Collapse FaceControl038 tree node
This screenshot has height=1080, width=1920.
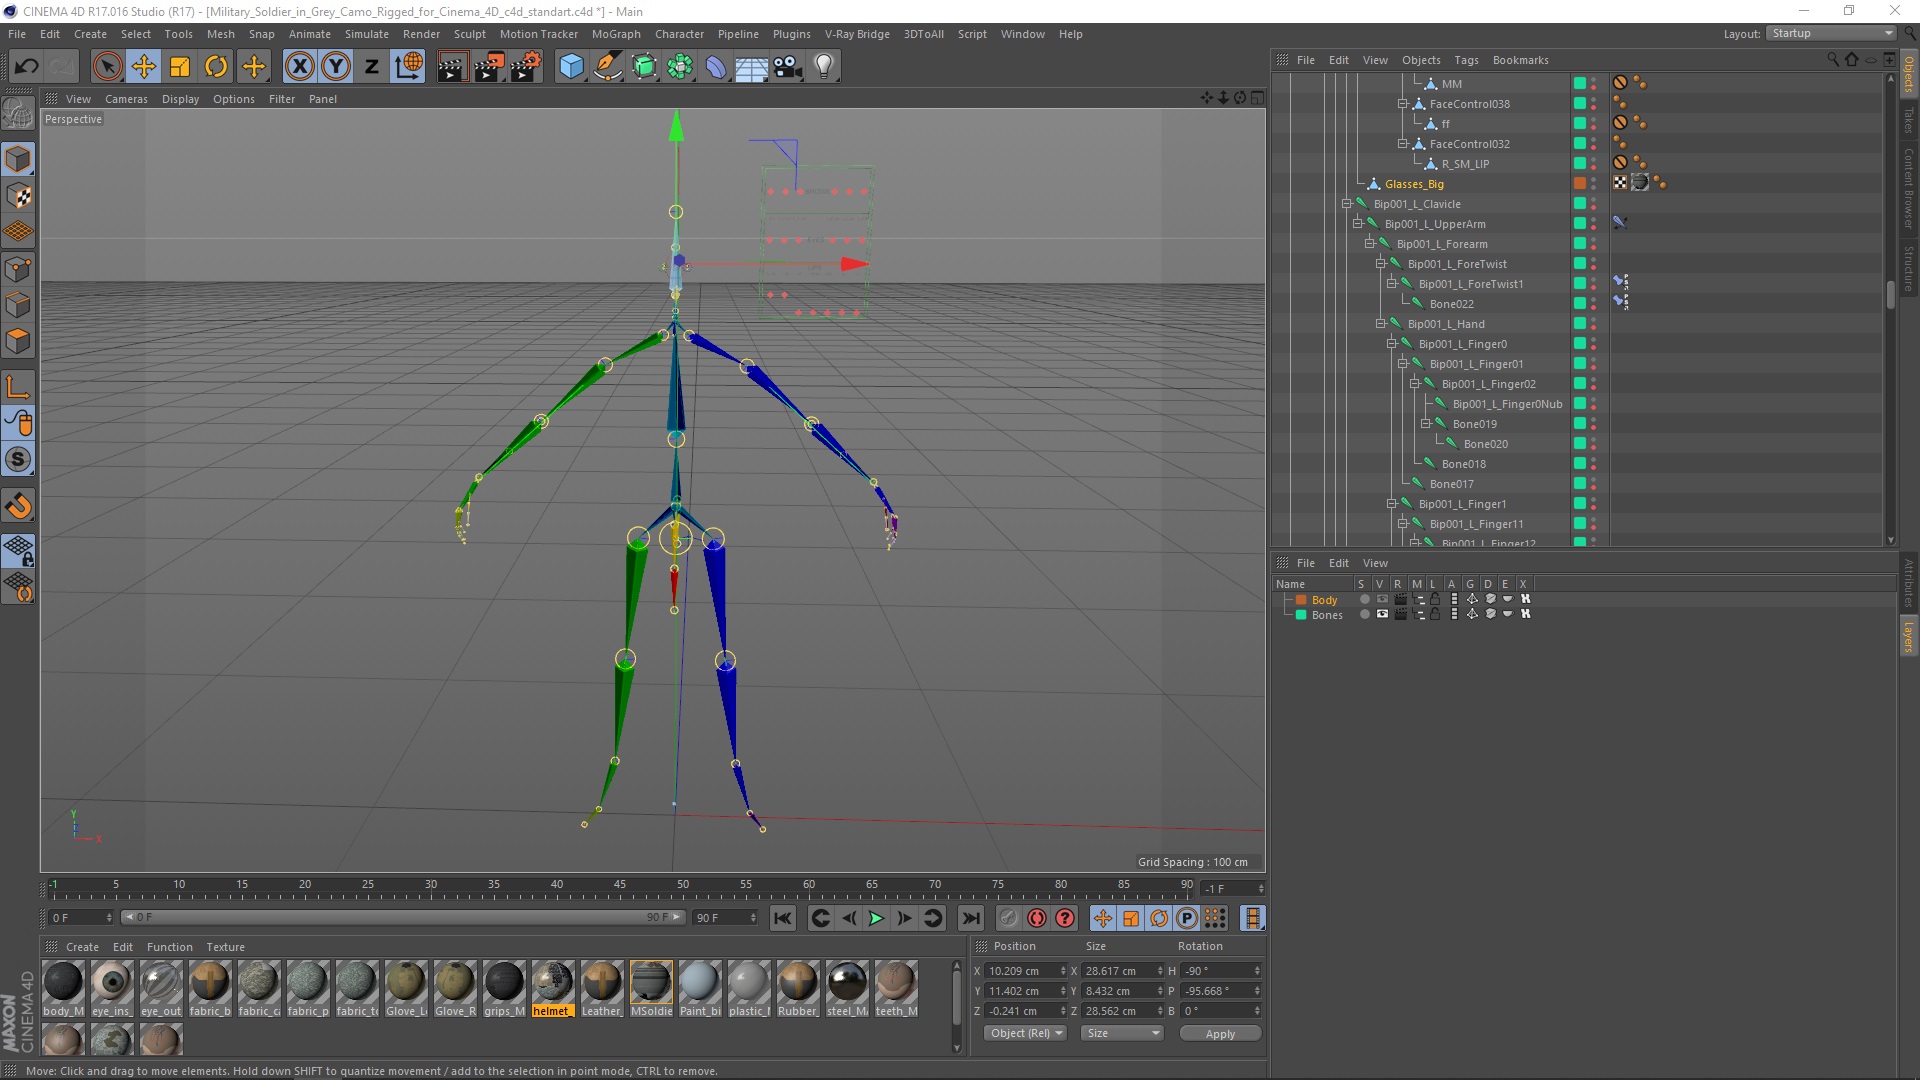pos(1403,104)
